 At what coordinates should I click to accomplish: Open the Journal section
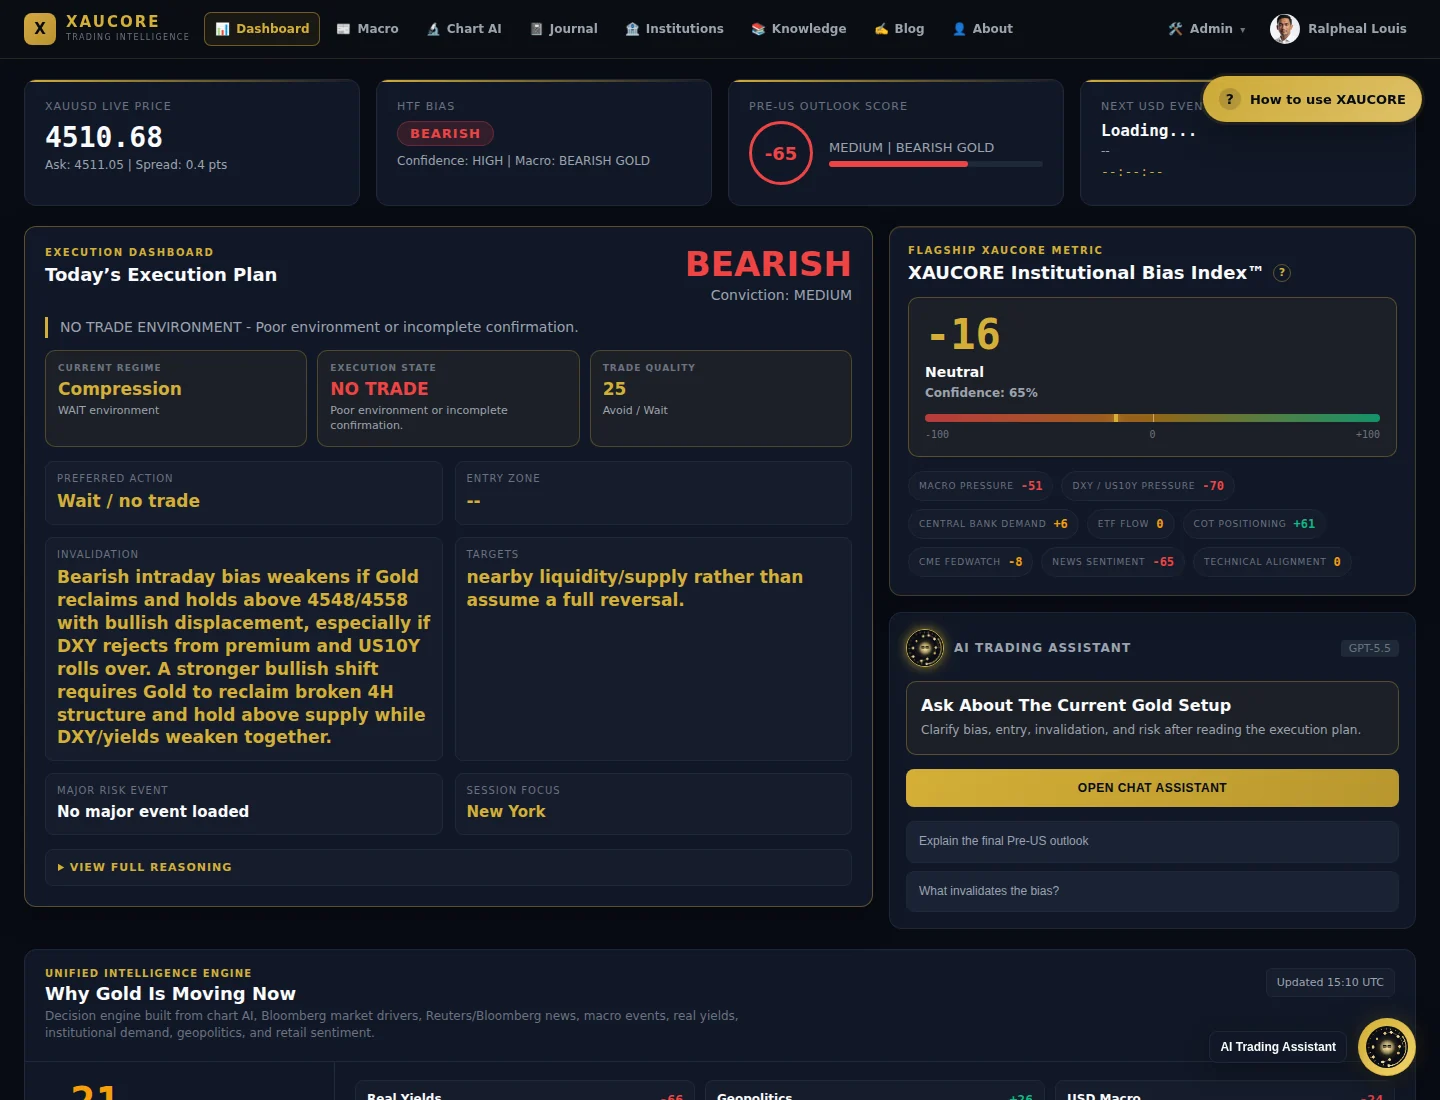click(x=564, y=29)
